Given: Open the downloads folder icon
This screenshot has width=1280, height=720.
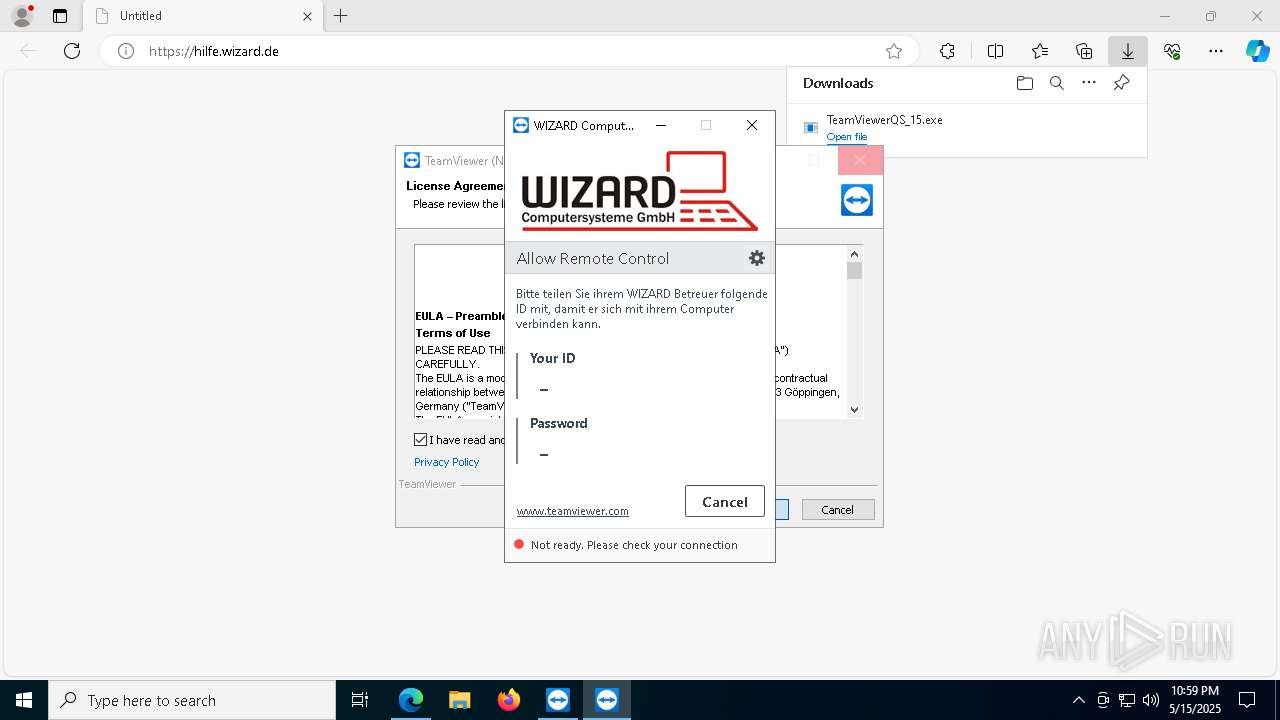Looking at the screenshot, I should 1025,83.
